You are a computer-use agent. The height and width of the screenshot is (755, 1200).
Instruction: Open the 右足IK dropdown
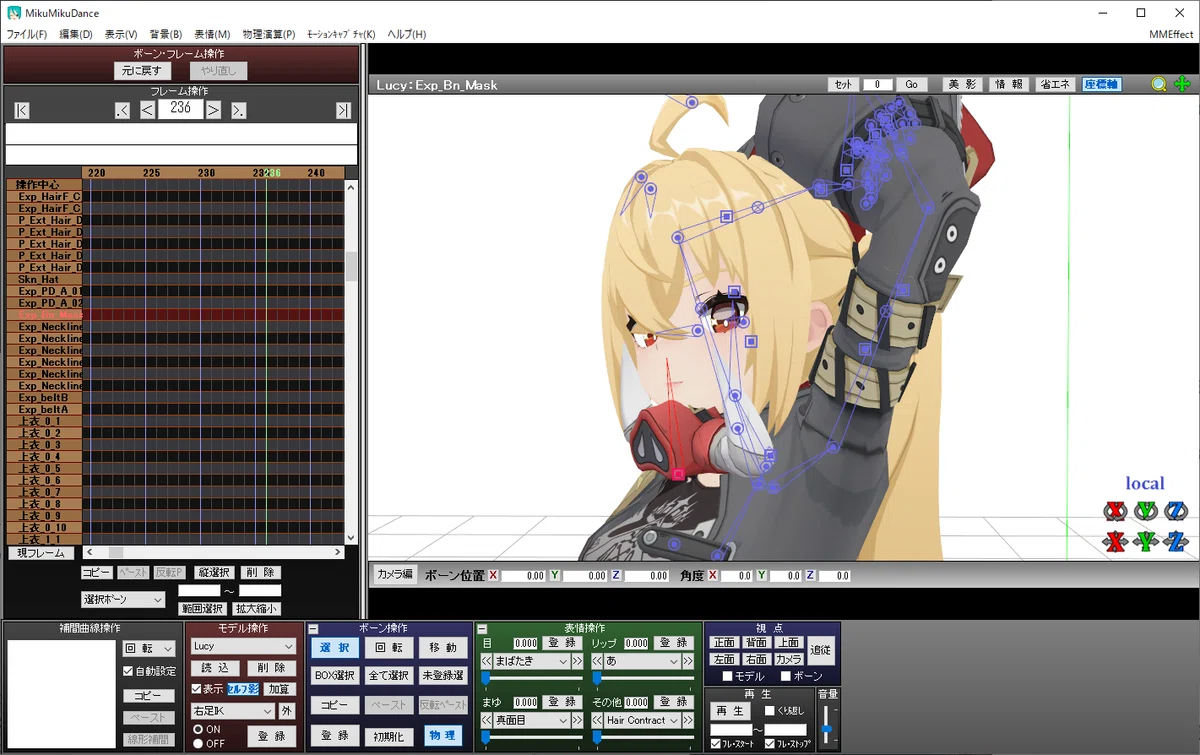pos(232,711)
